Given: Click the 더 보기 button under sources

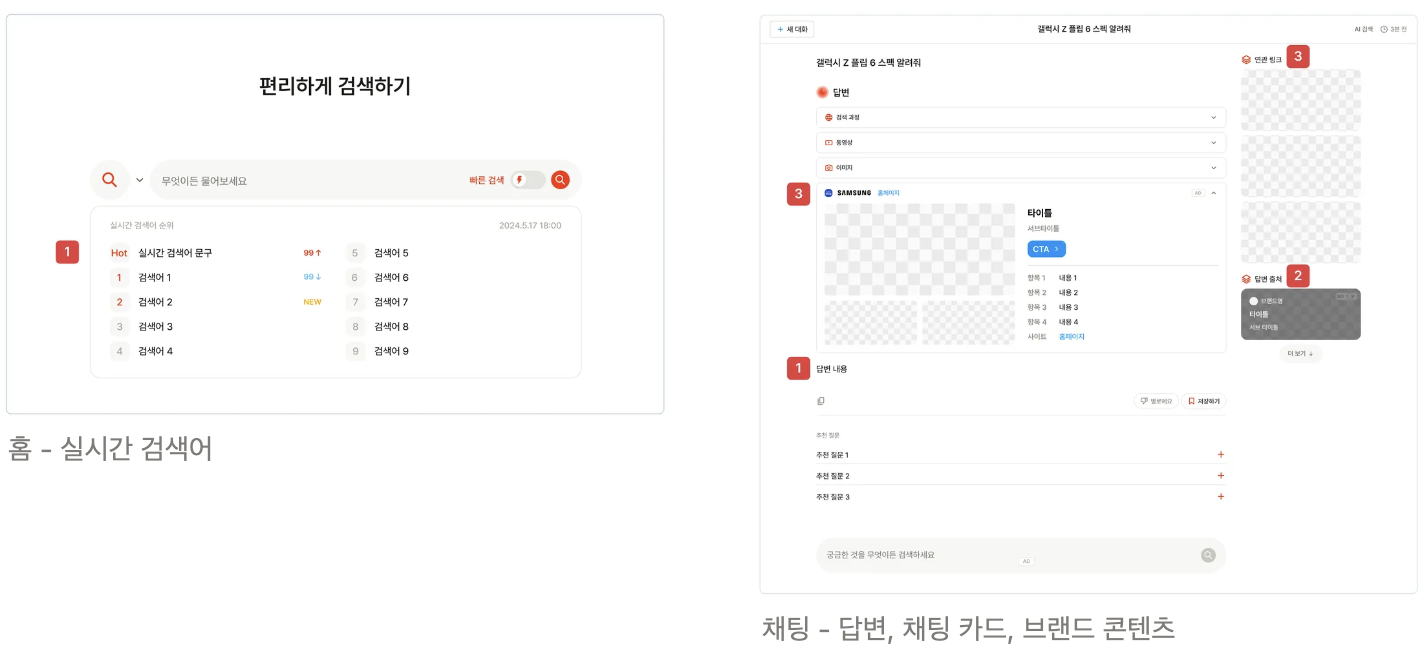Looking at the screenshot, I should pos(1300,354).
